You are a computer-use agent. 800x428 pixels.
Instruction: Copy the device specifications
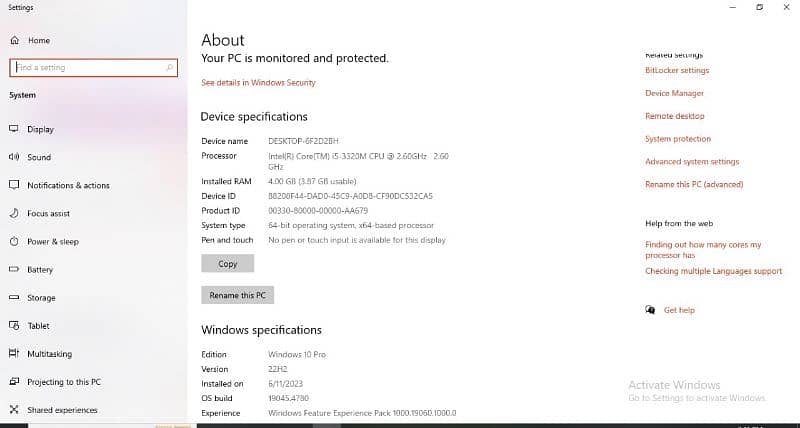(228, 264)
